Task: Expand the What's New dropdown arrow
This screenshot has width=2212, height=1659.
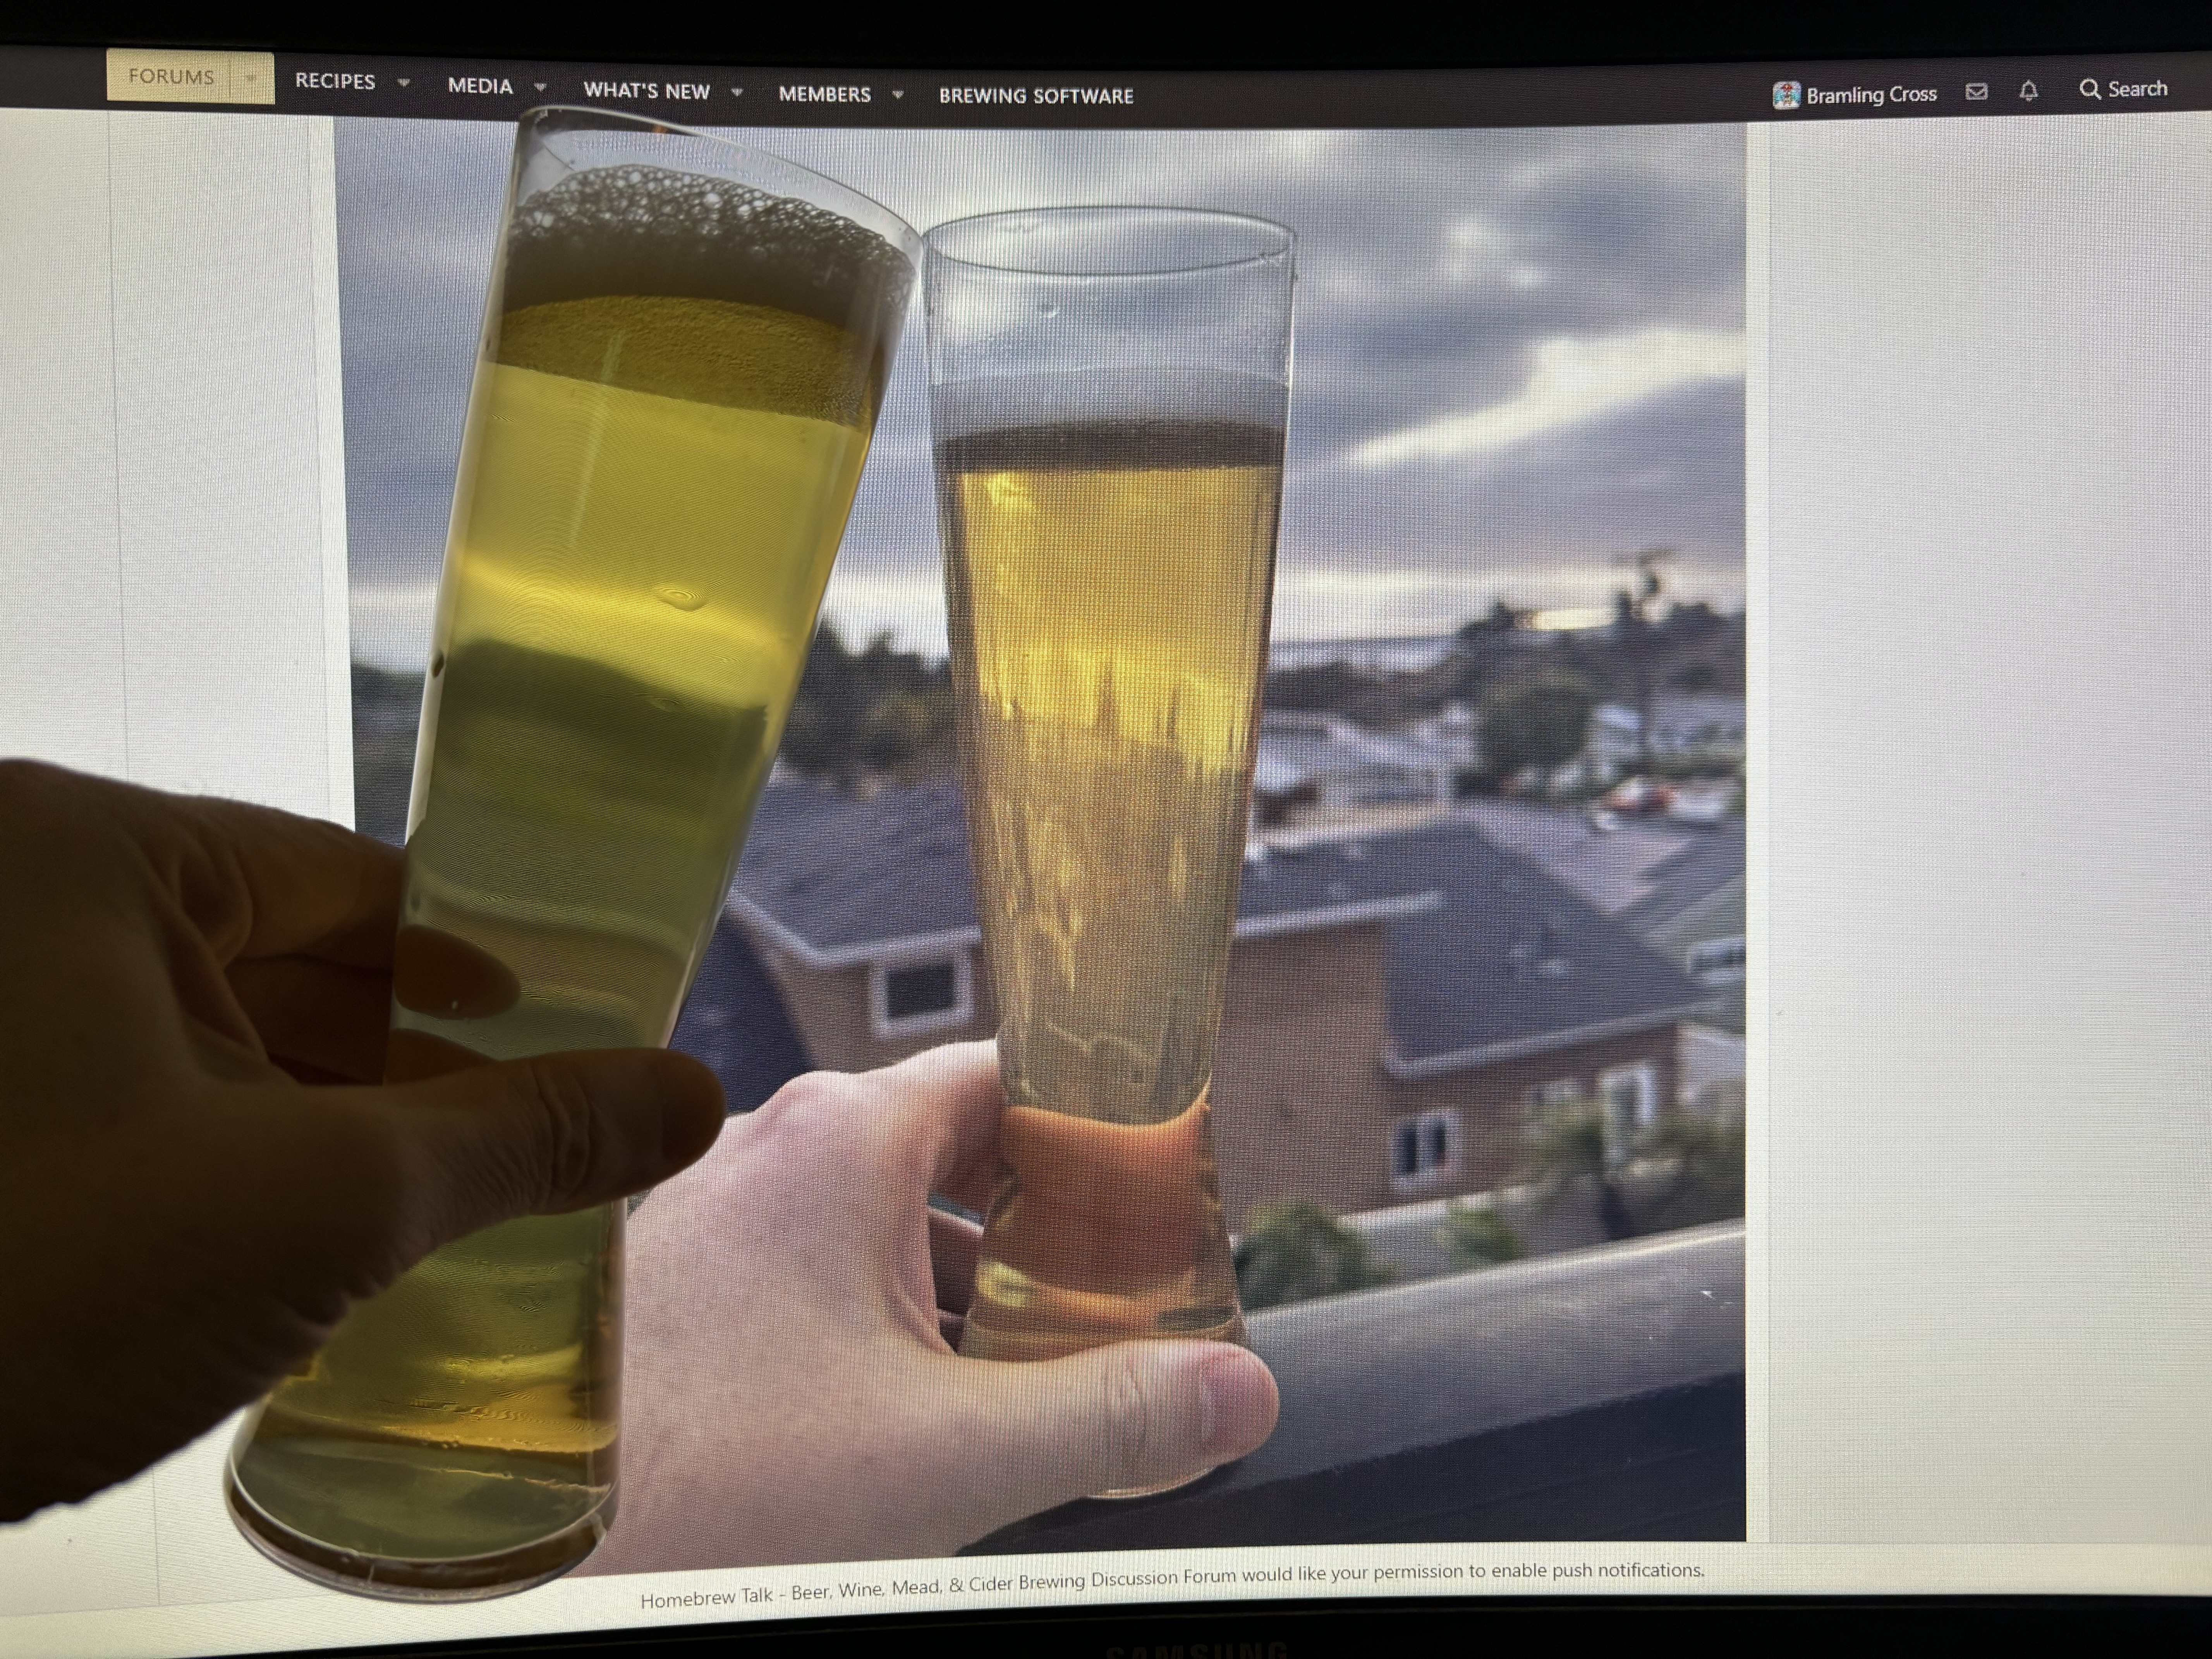Action: [x=737, y=92]
